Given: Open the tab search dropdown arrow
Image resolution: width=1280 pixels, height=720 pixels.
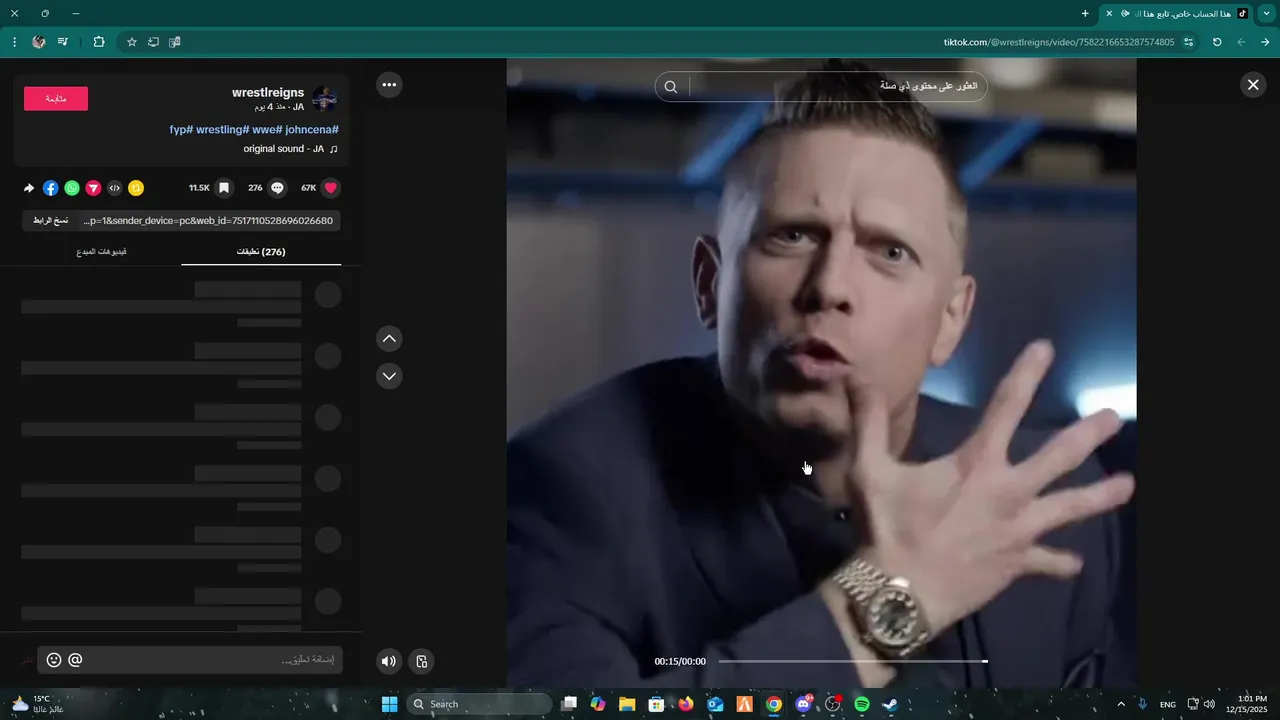Looking at the screenshot, I should (x=1267, y=13).
